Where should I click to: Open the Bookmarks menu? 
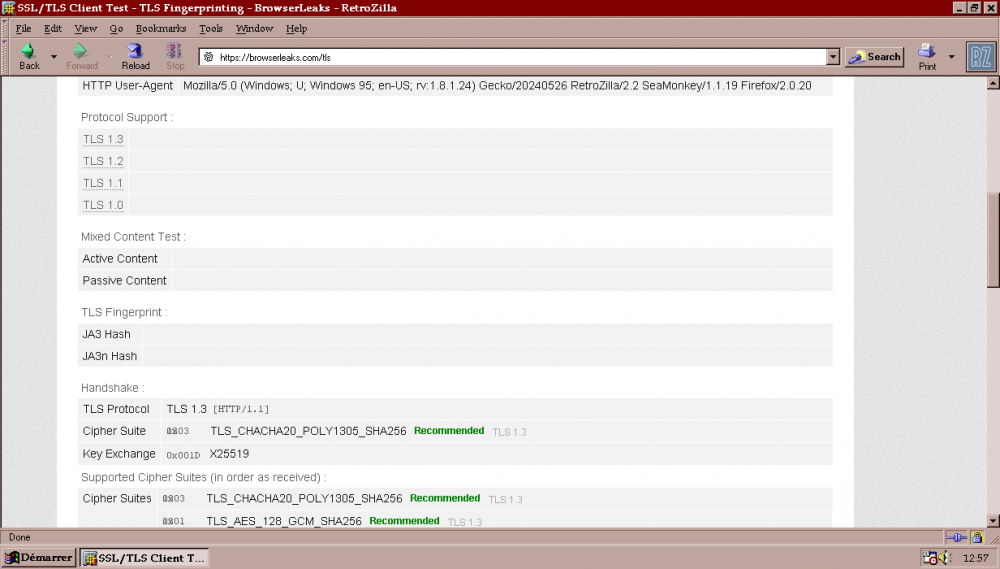tap(160, 29)
